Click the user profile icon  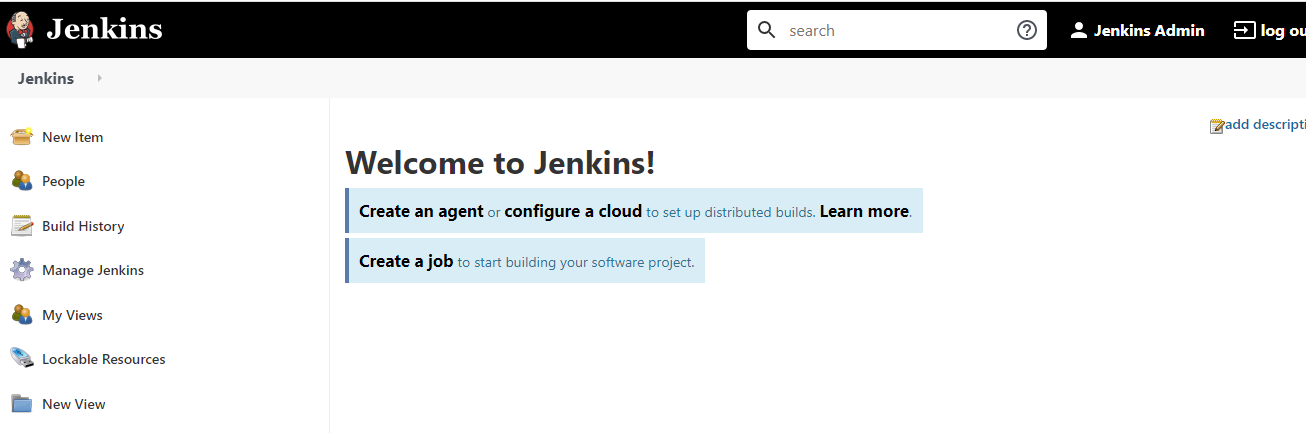click(x=1078, y=30)
